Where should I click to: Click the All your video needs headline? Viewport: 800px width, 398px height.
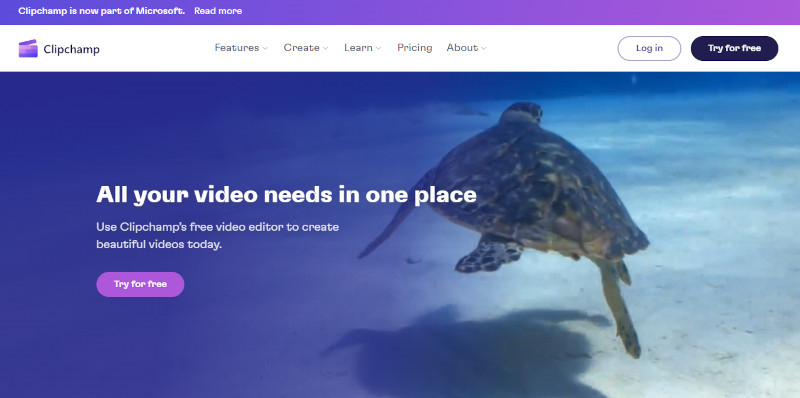click(286, 194)
